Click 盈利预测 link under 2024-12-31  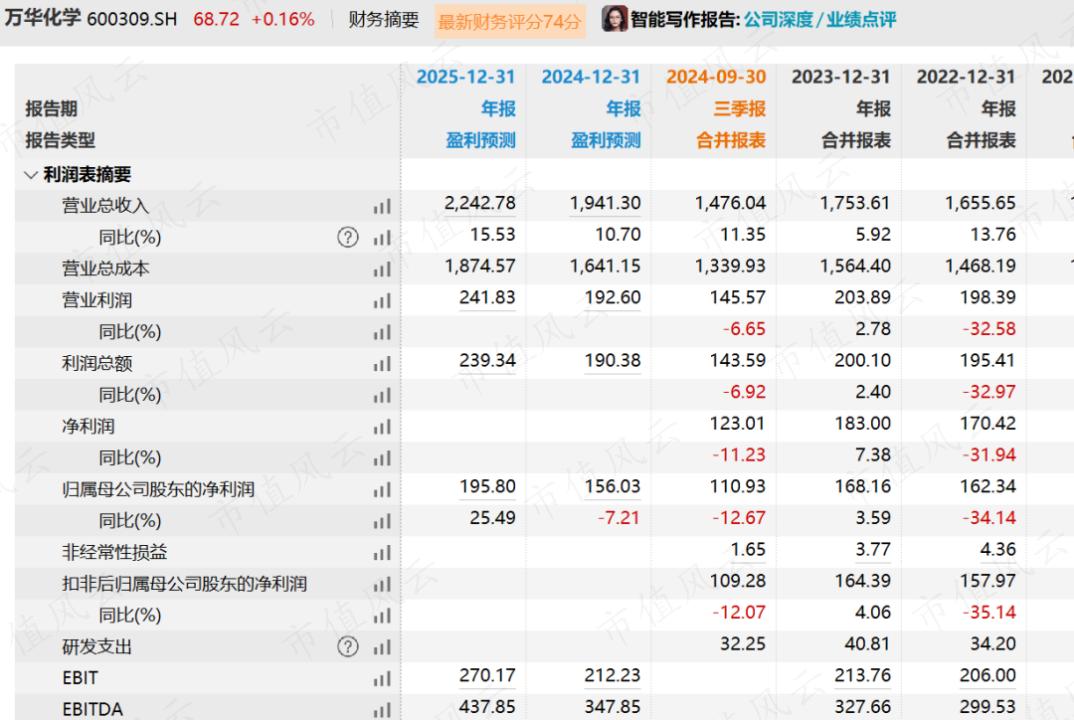click(606, 140)
